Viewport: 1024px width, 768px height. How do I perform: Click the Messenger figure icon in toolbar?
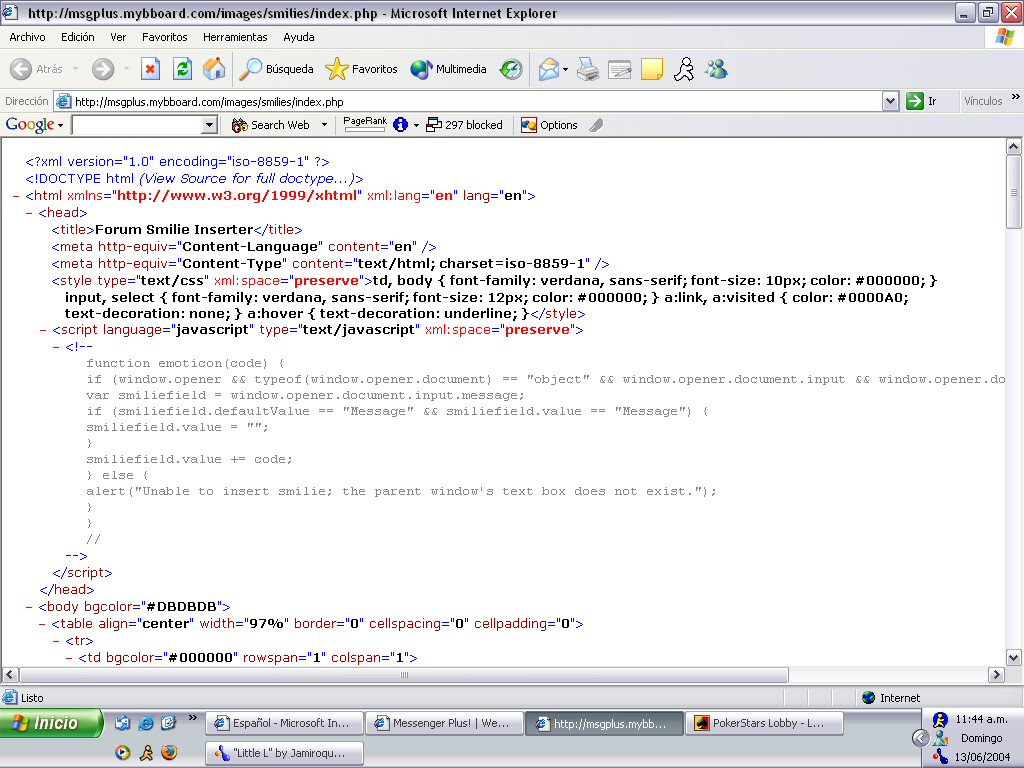pyautogui.click(x=684, y=69)
